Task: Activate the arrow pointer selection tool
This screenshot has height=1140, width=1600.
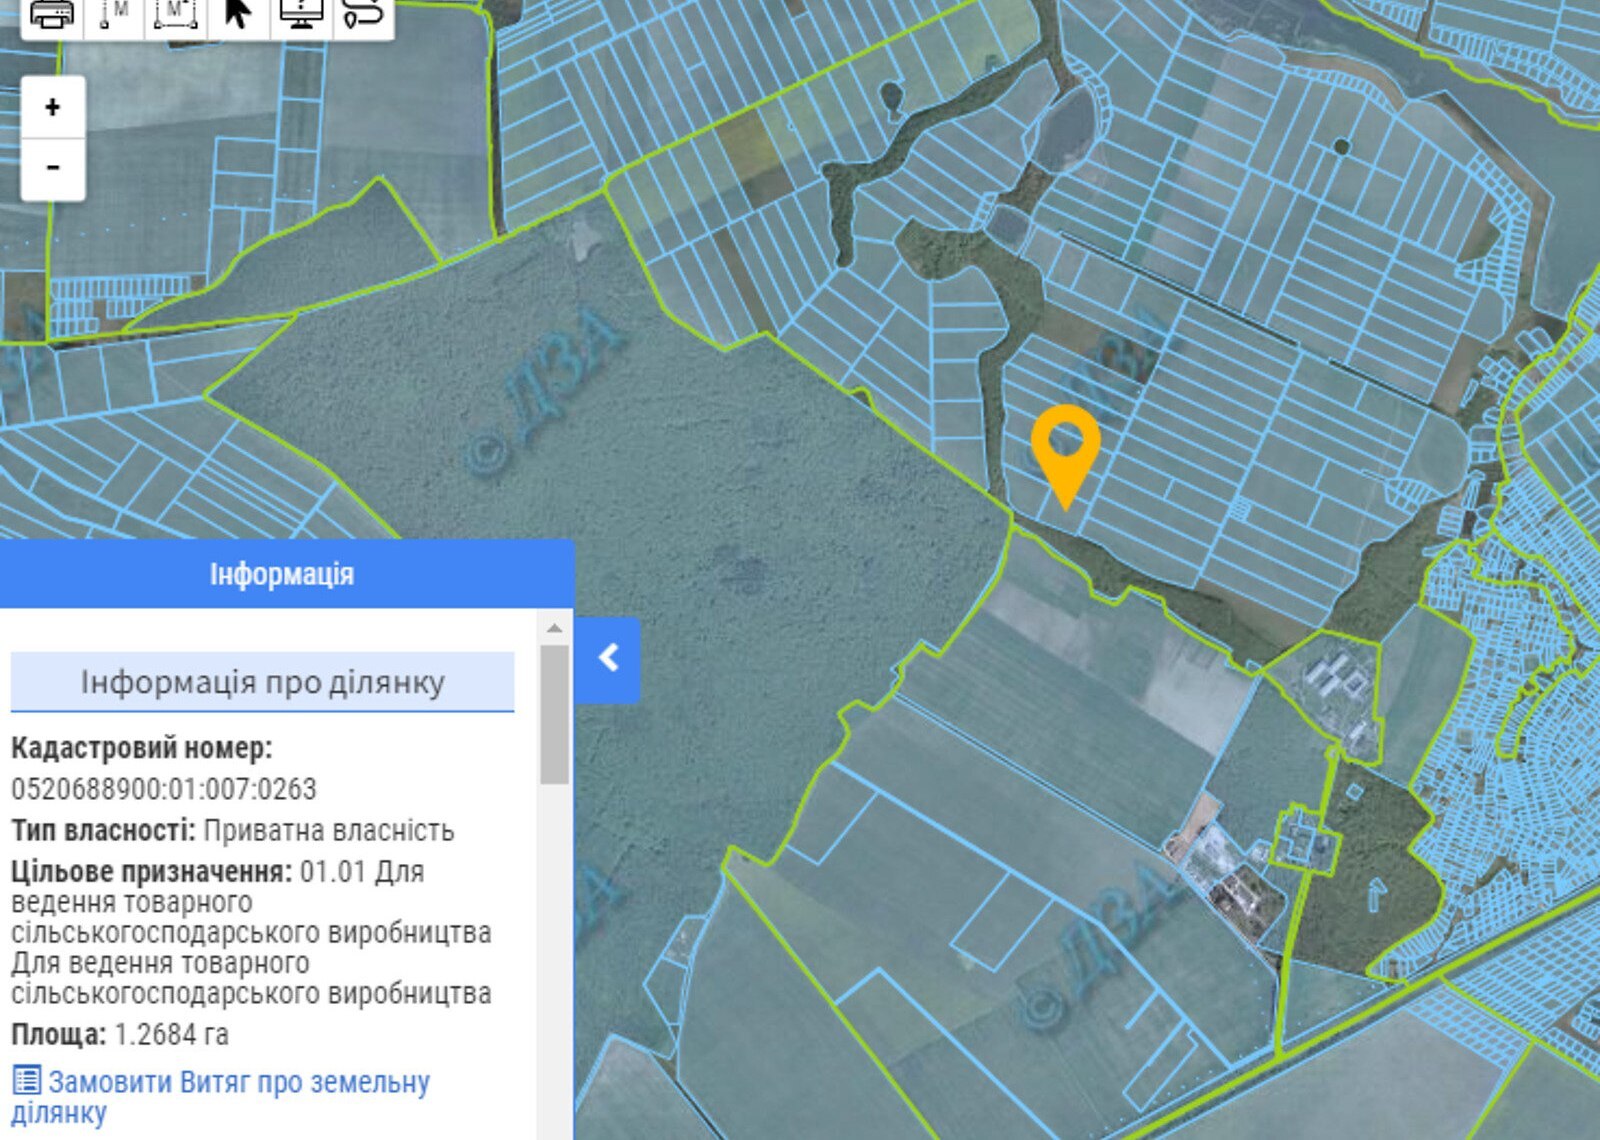Action: [x=238, y=14]
